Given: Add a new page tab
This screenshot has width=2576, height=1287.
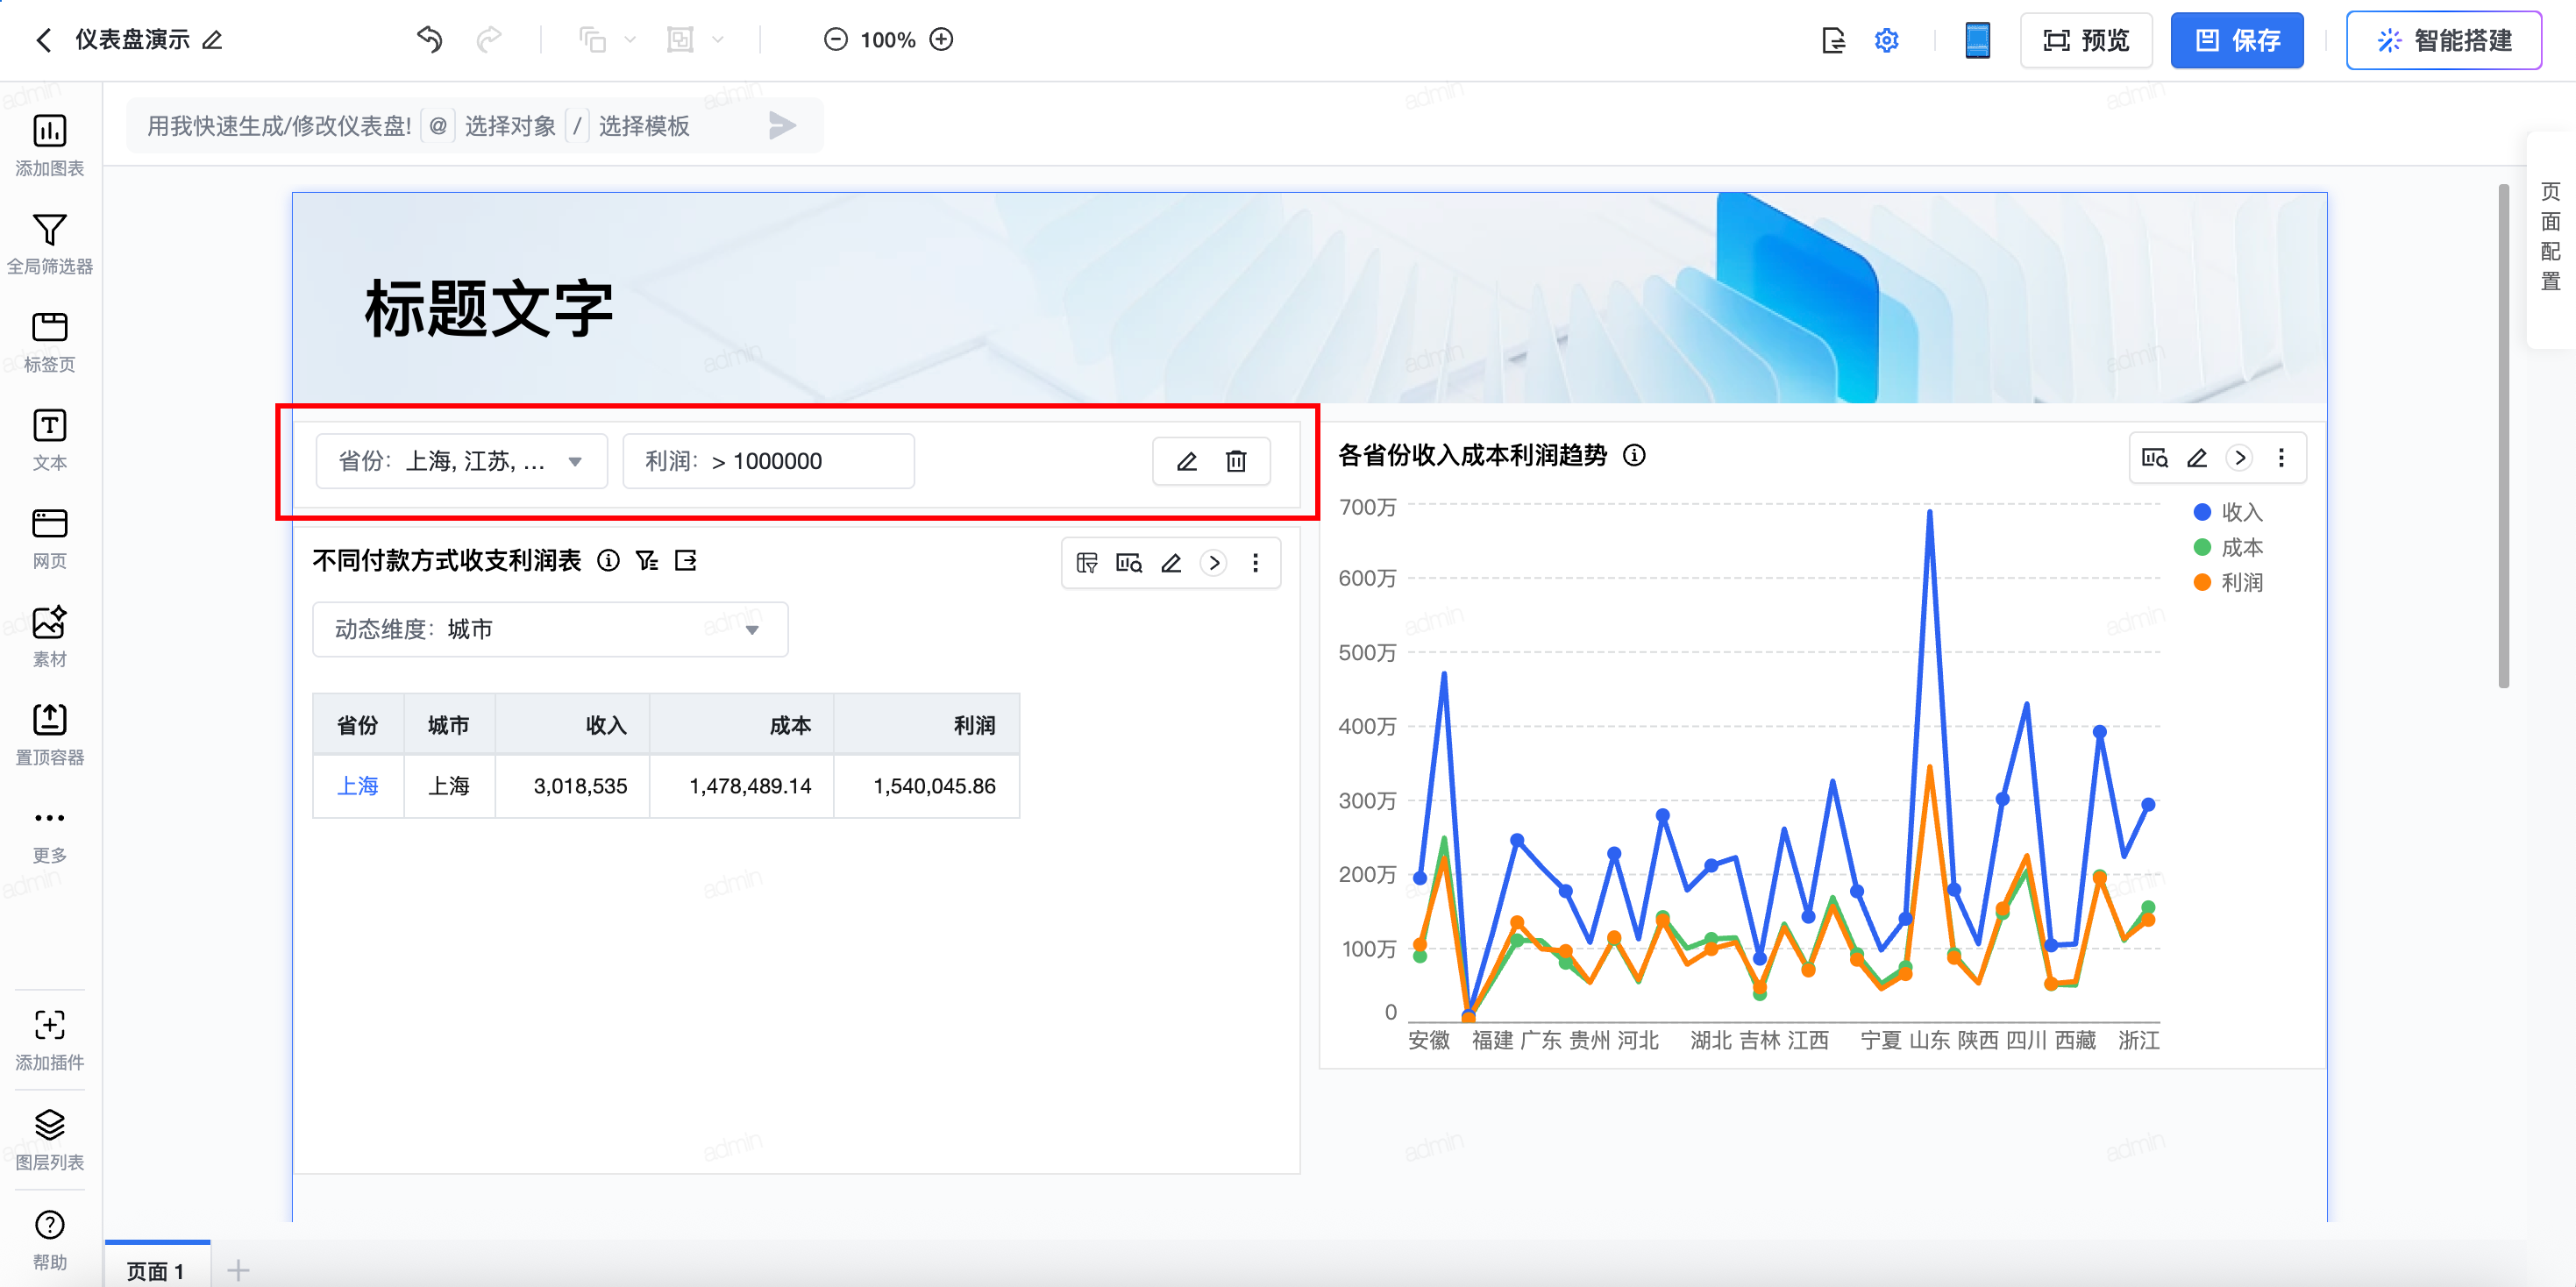Looking at the screenshot, I should (x=238, y=1270).
